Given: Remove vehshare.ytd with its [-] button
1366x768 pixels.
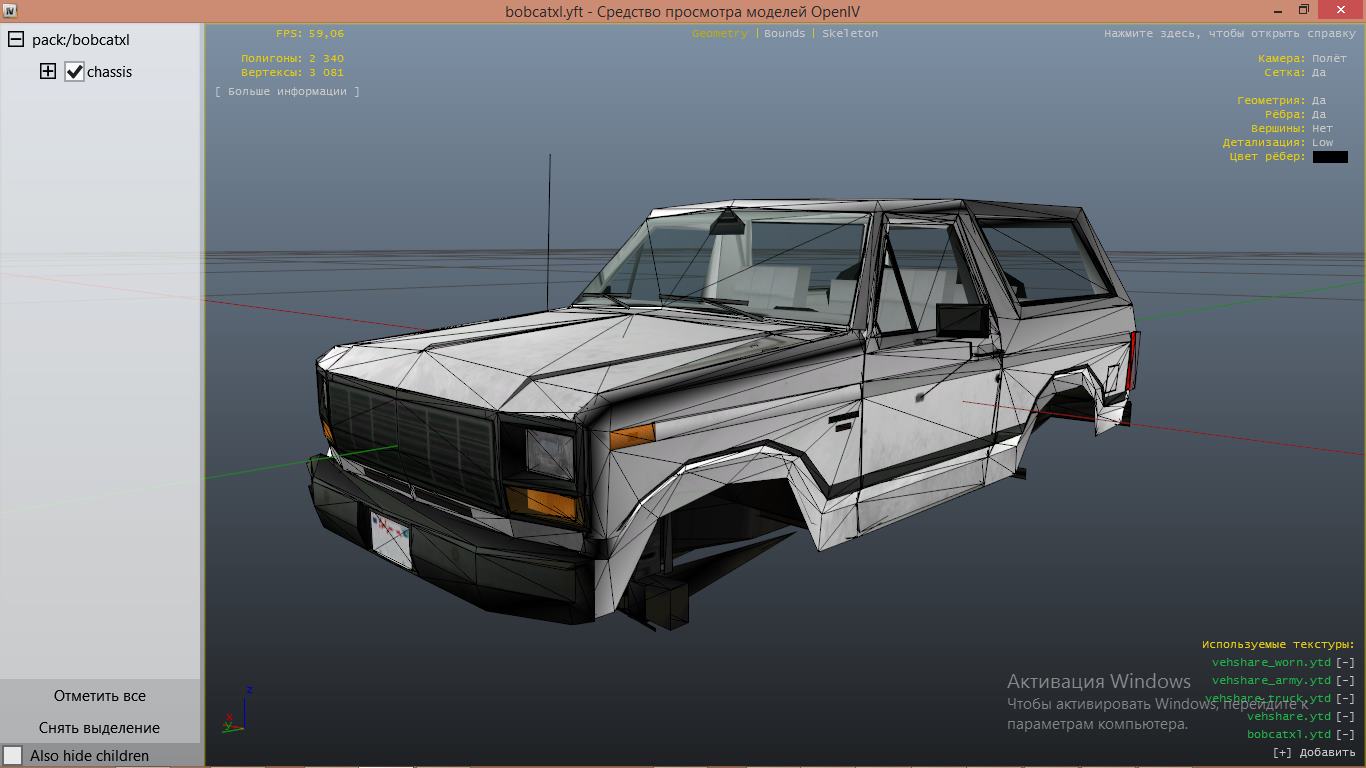Looking at the screenshot, I should [x=1345, y=716].
